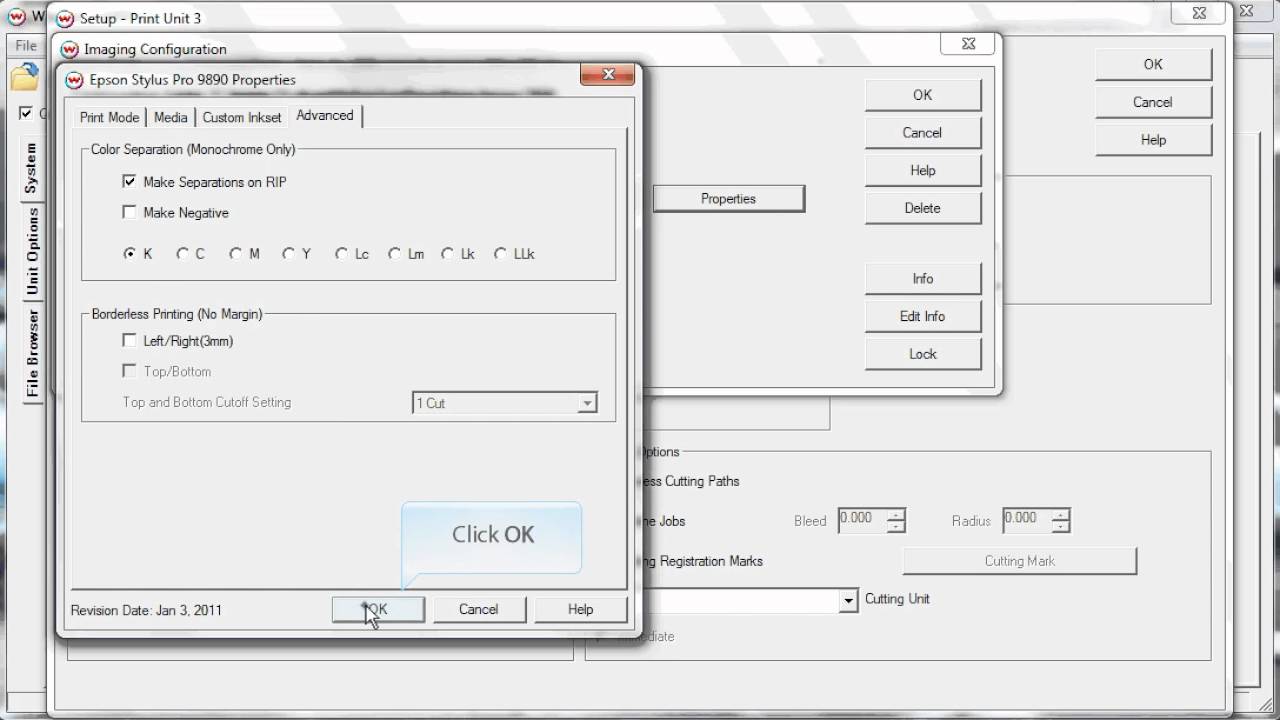Uncheck Make Separations on RIP
1280x720 pixels.
coord(129,181)
